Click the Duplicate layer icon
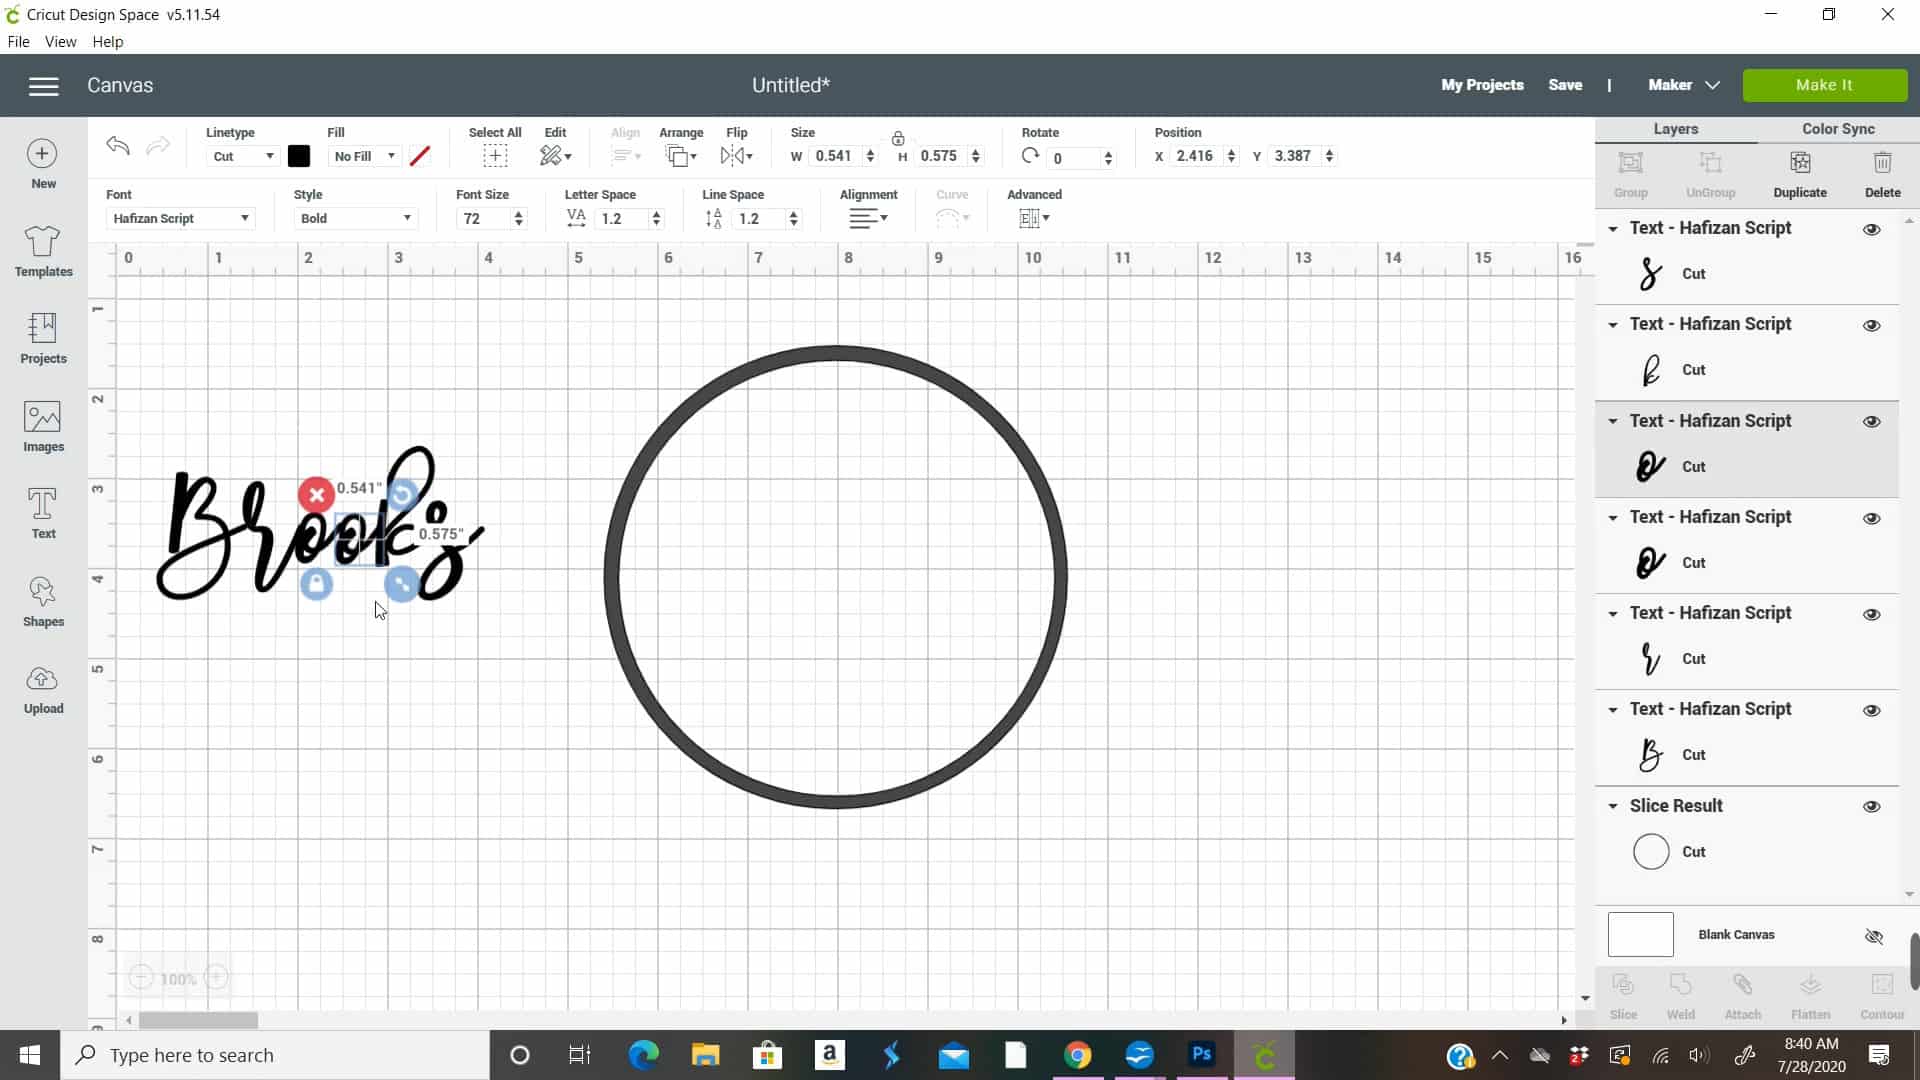 [x=1800, y=163]
